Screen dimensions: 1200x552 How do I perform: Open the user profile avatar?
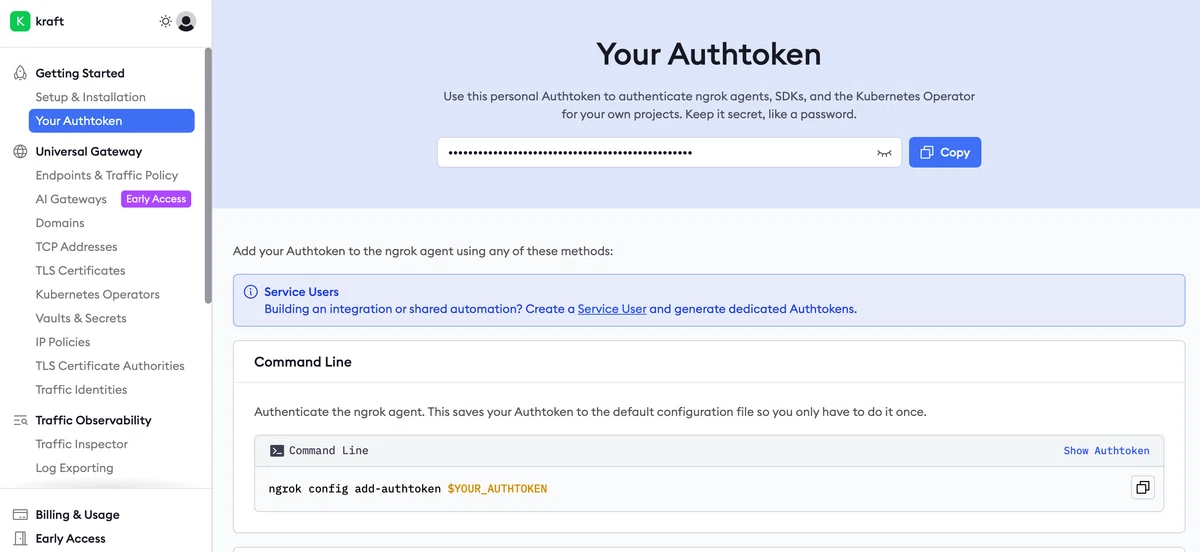pos(186,21)
